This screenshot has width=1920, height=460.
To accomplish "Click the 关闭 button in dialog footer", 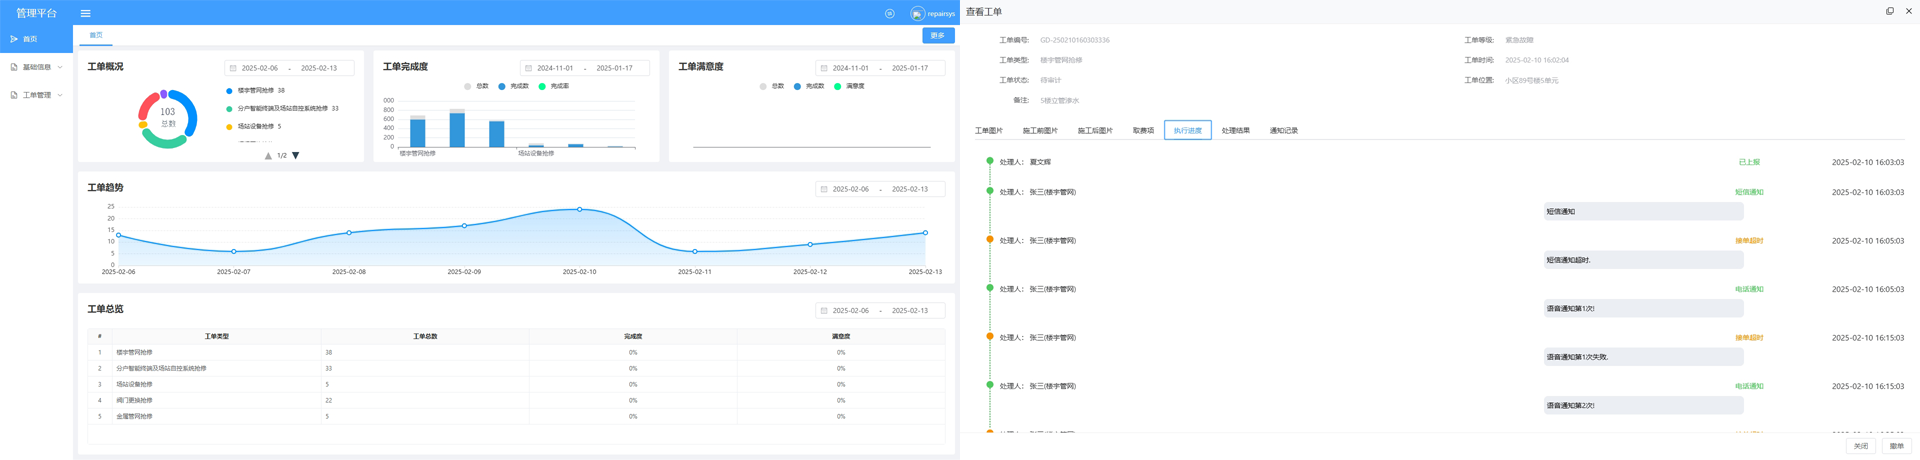I will coord(1860,446).
